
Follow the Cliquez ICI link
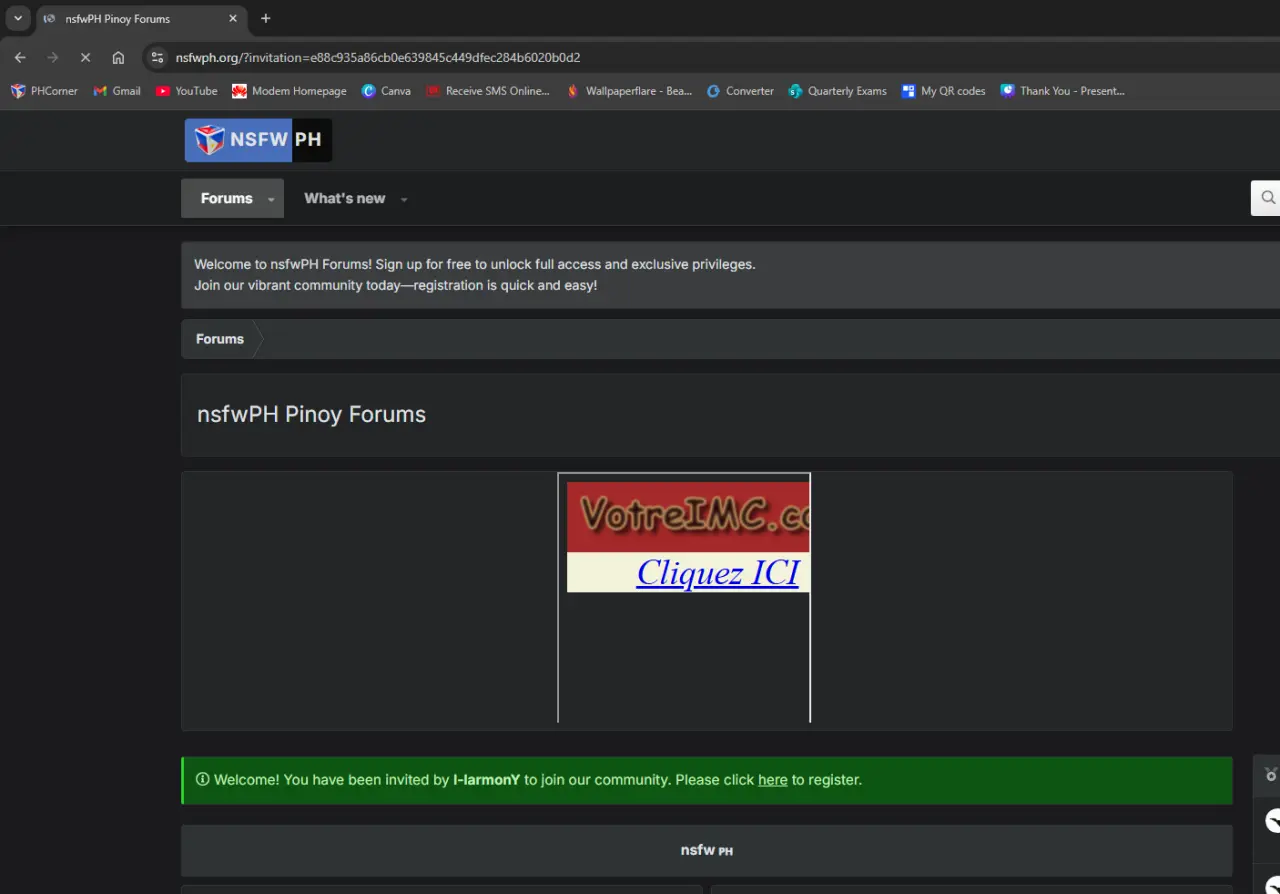[x=718, y=572]
